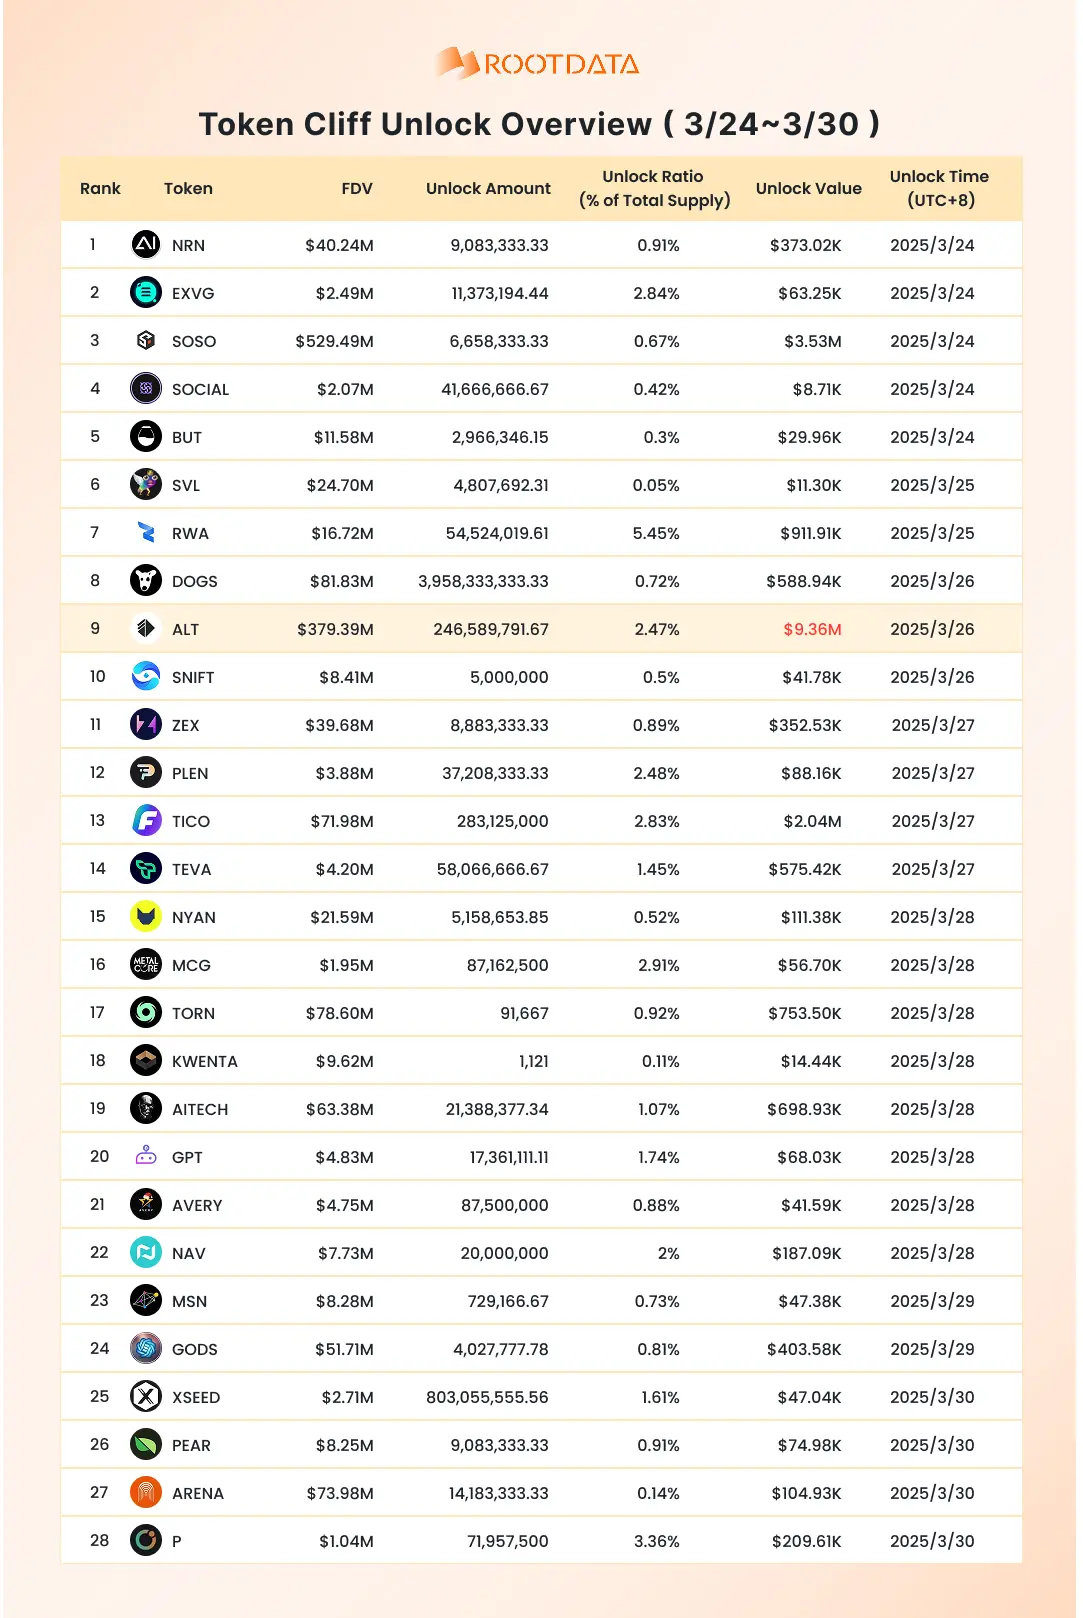Click the Unlock Amount column header
Image resolution: width=1083 pixels, height=1618 pixels.
488,188
